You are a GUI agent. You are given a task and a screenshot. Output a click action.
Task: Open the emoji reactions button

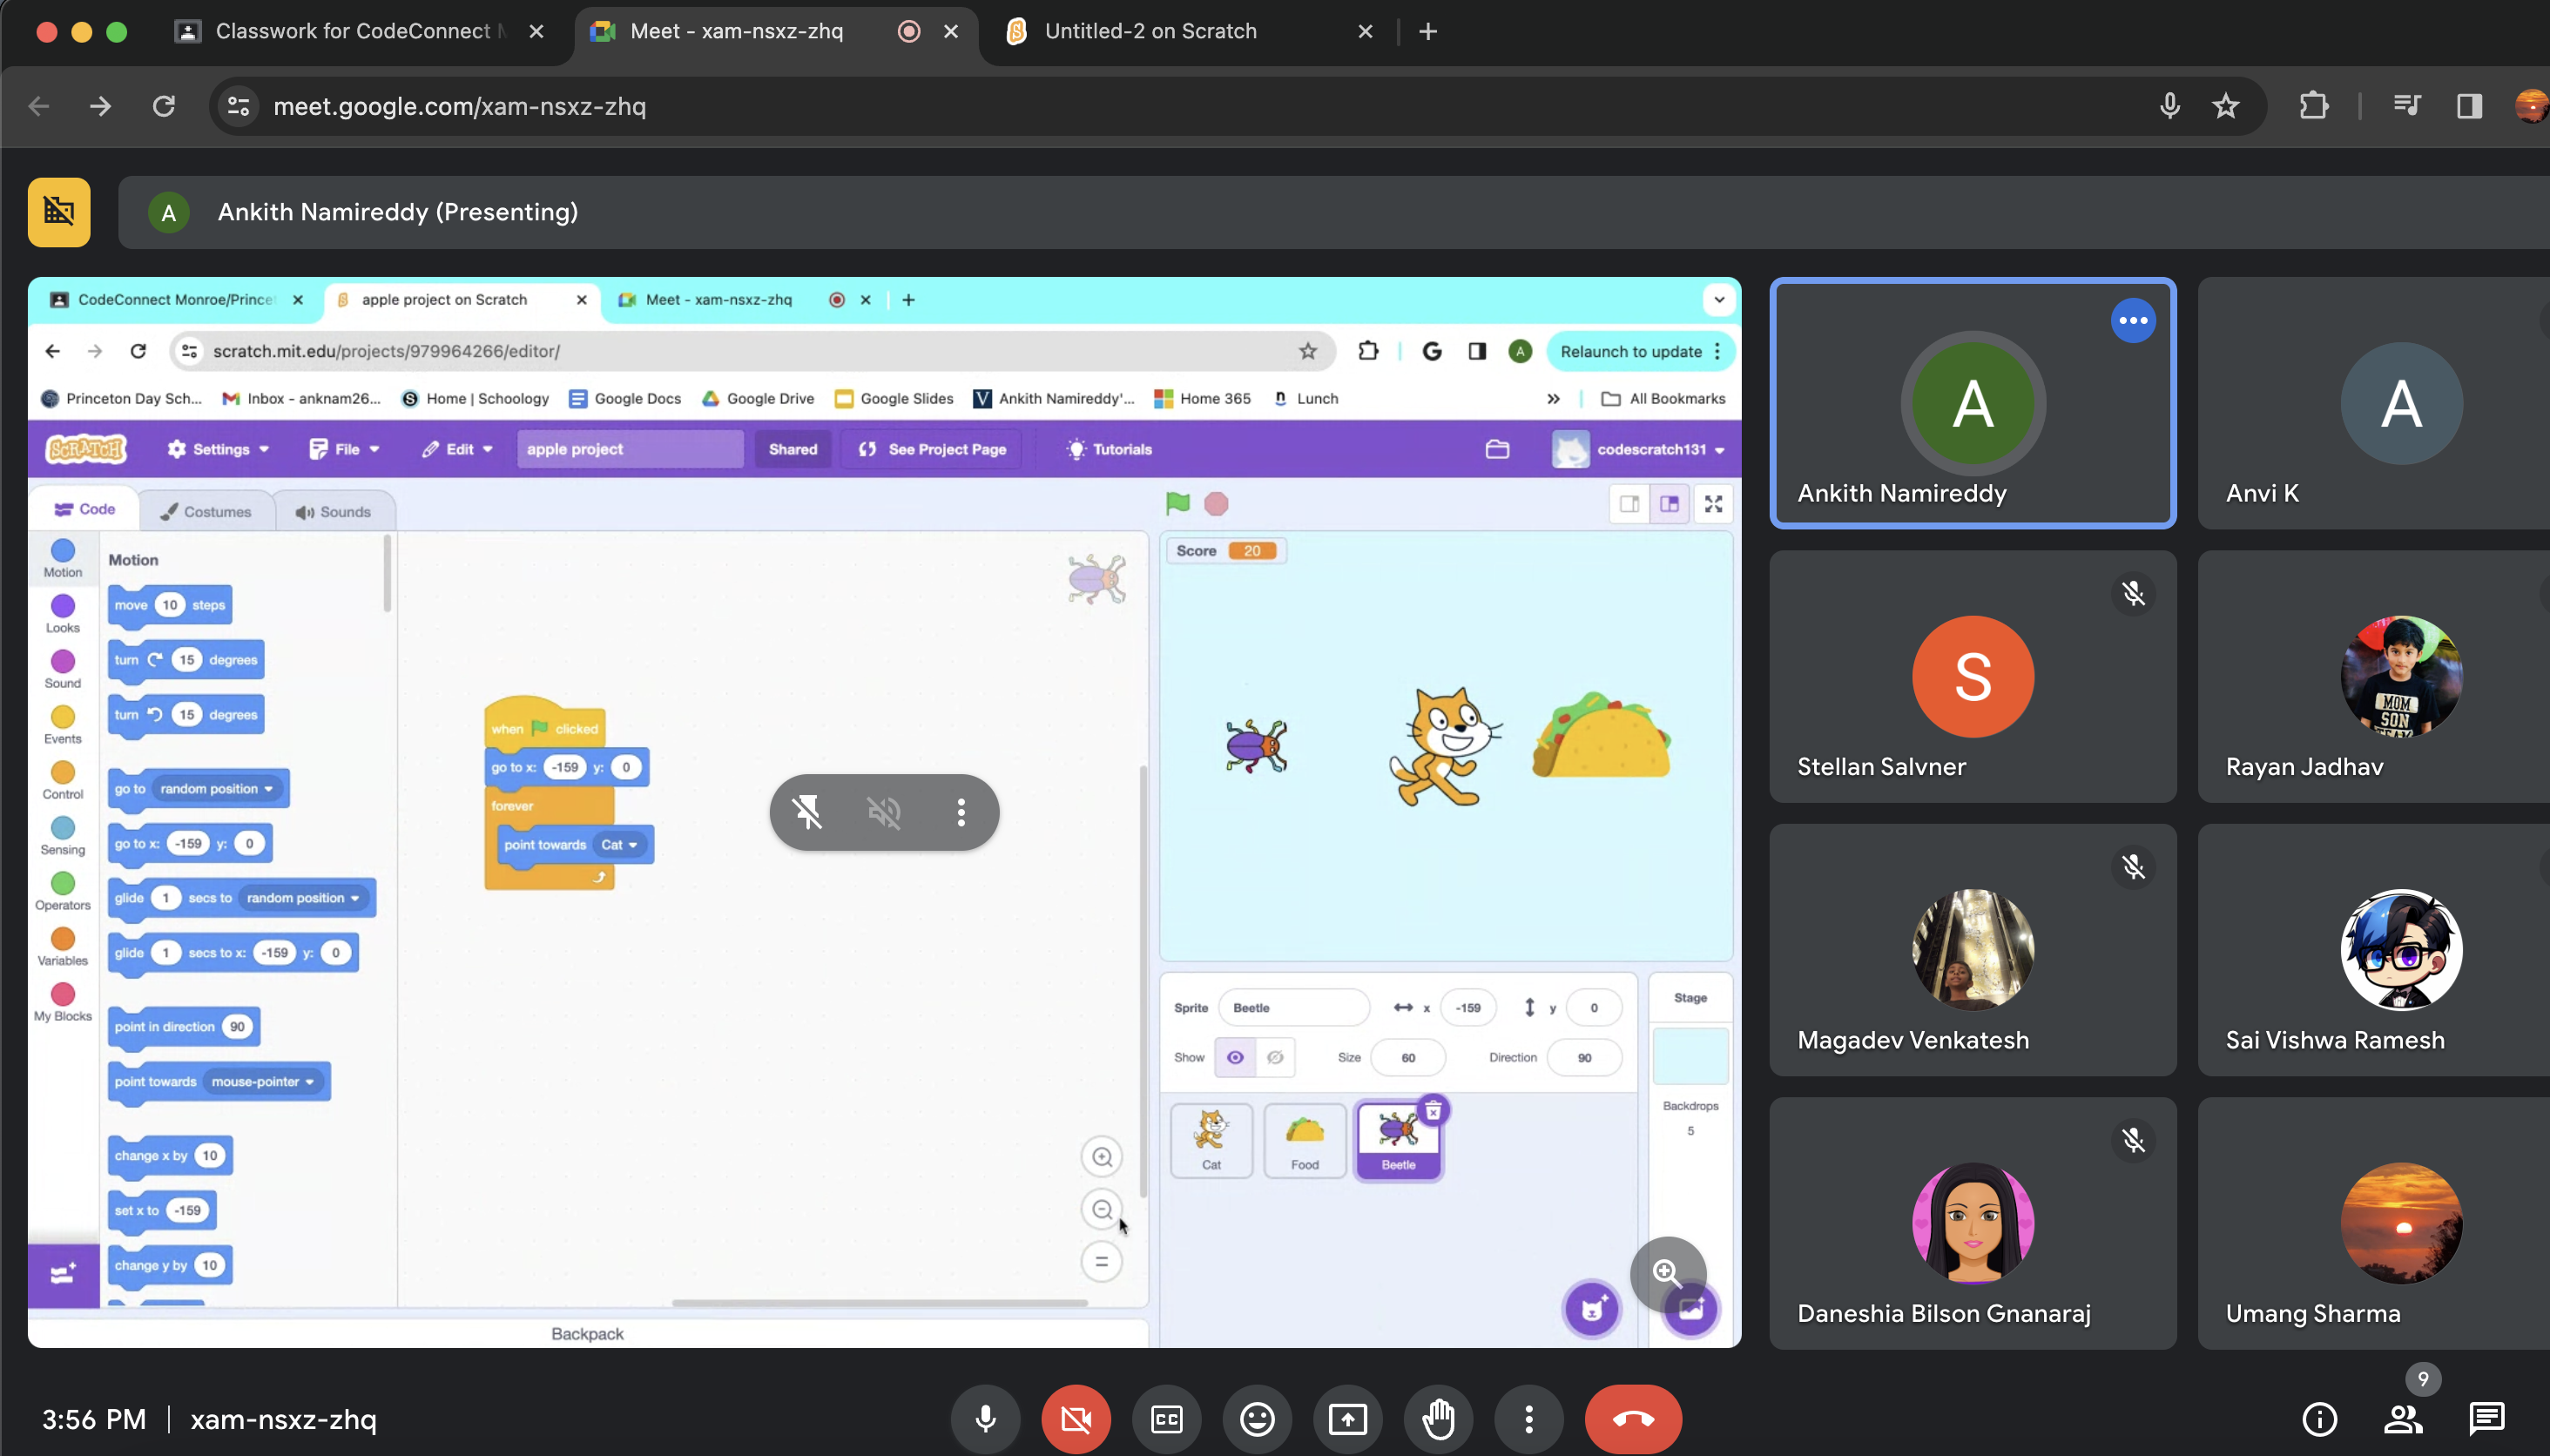[x=1257, y=1418]
